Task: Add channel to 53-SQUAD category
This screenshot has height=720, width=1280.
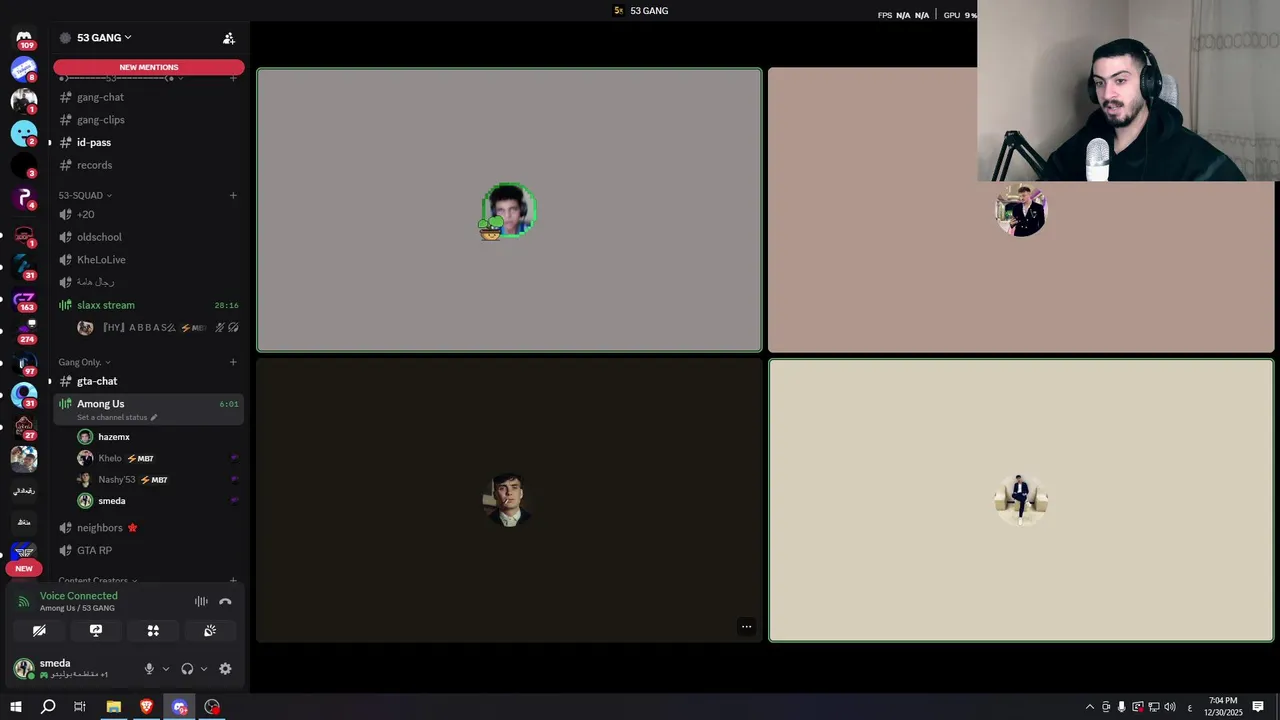Action: click(233, 195)
